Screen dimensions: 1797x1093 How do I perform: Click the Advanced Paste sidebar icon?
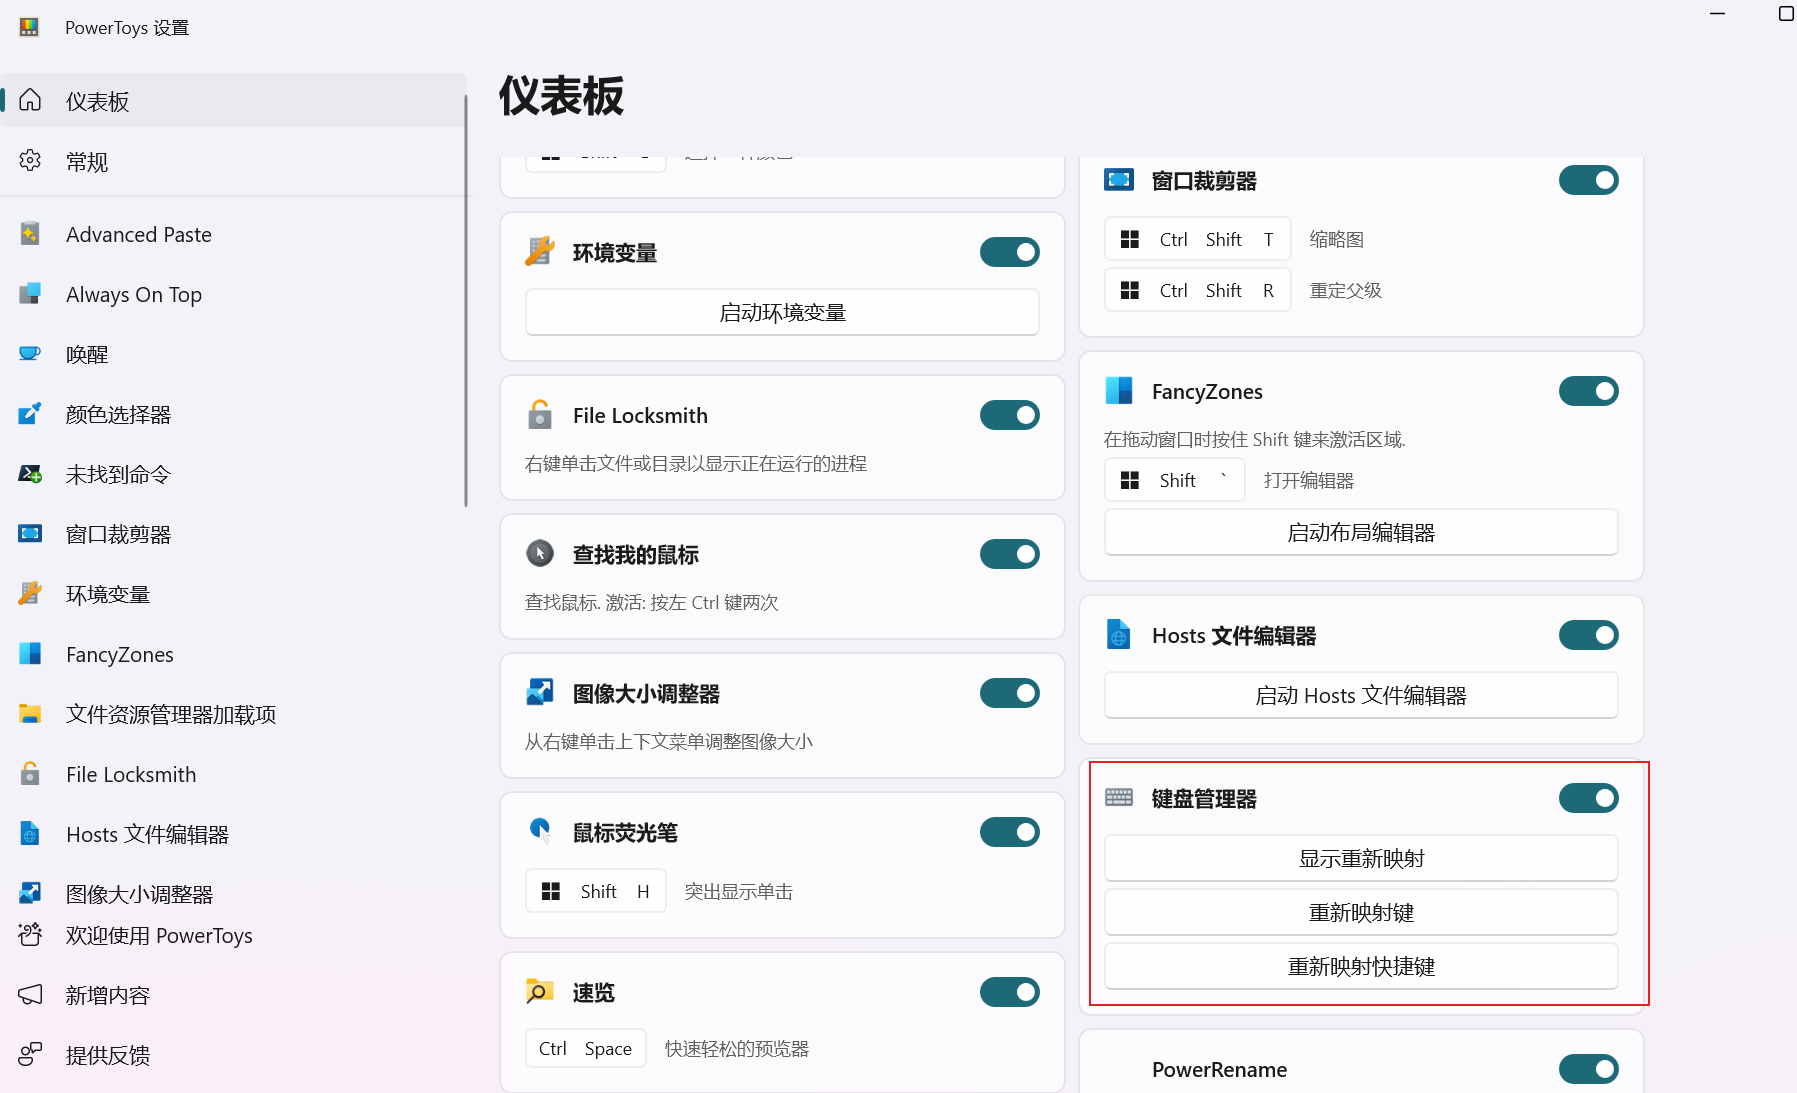[30, 234]
